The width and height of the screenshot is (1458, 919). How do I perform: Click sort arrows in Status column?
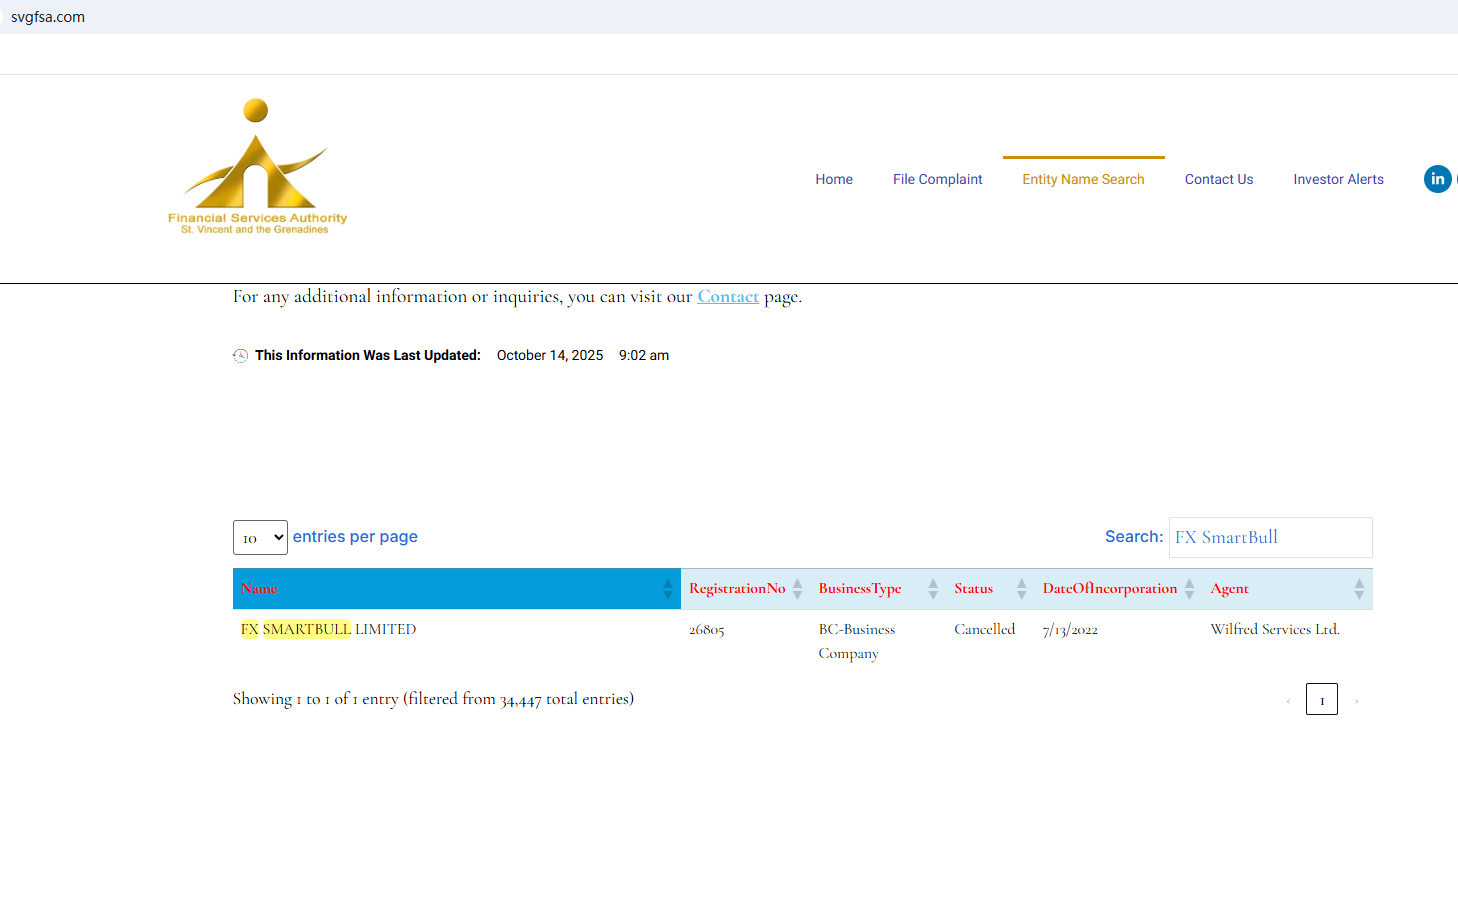click(x=1021, y=589)
